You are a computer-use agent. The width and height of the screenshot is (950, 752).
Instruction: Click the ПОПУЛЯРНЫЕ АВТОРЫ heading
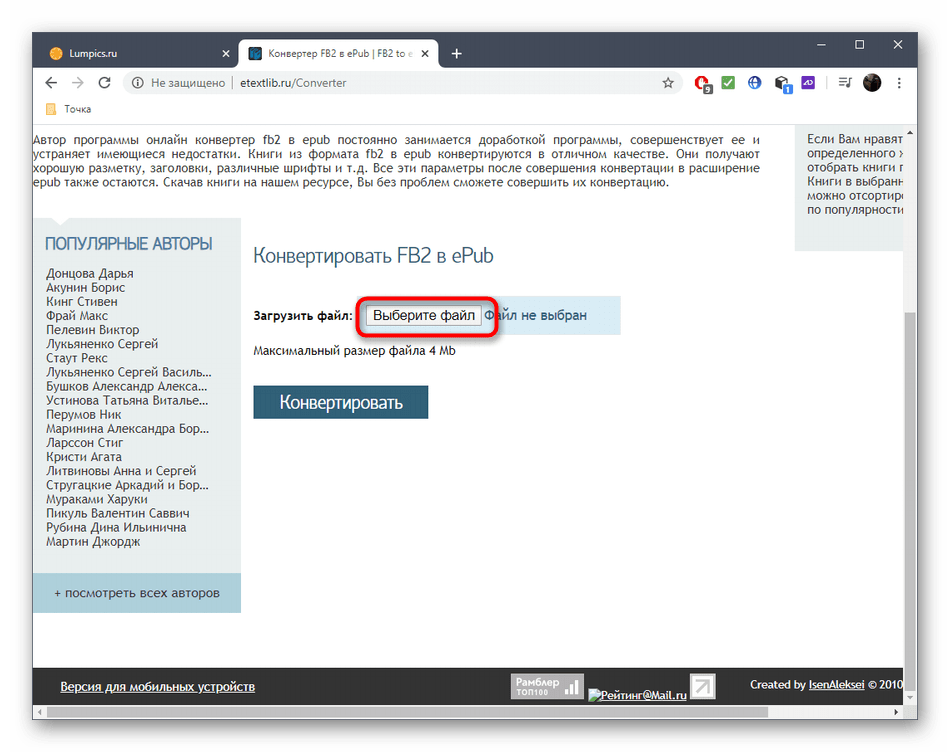click(128, 244)
